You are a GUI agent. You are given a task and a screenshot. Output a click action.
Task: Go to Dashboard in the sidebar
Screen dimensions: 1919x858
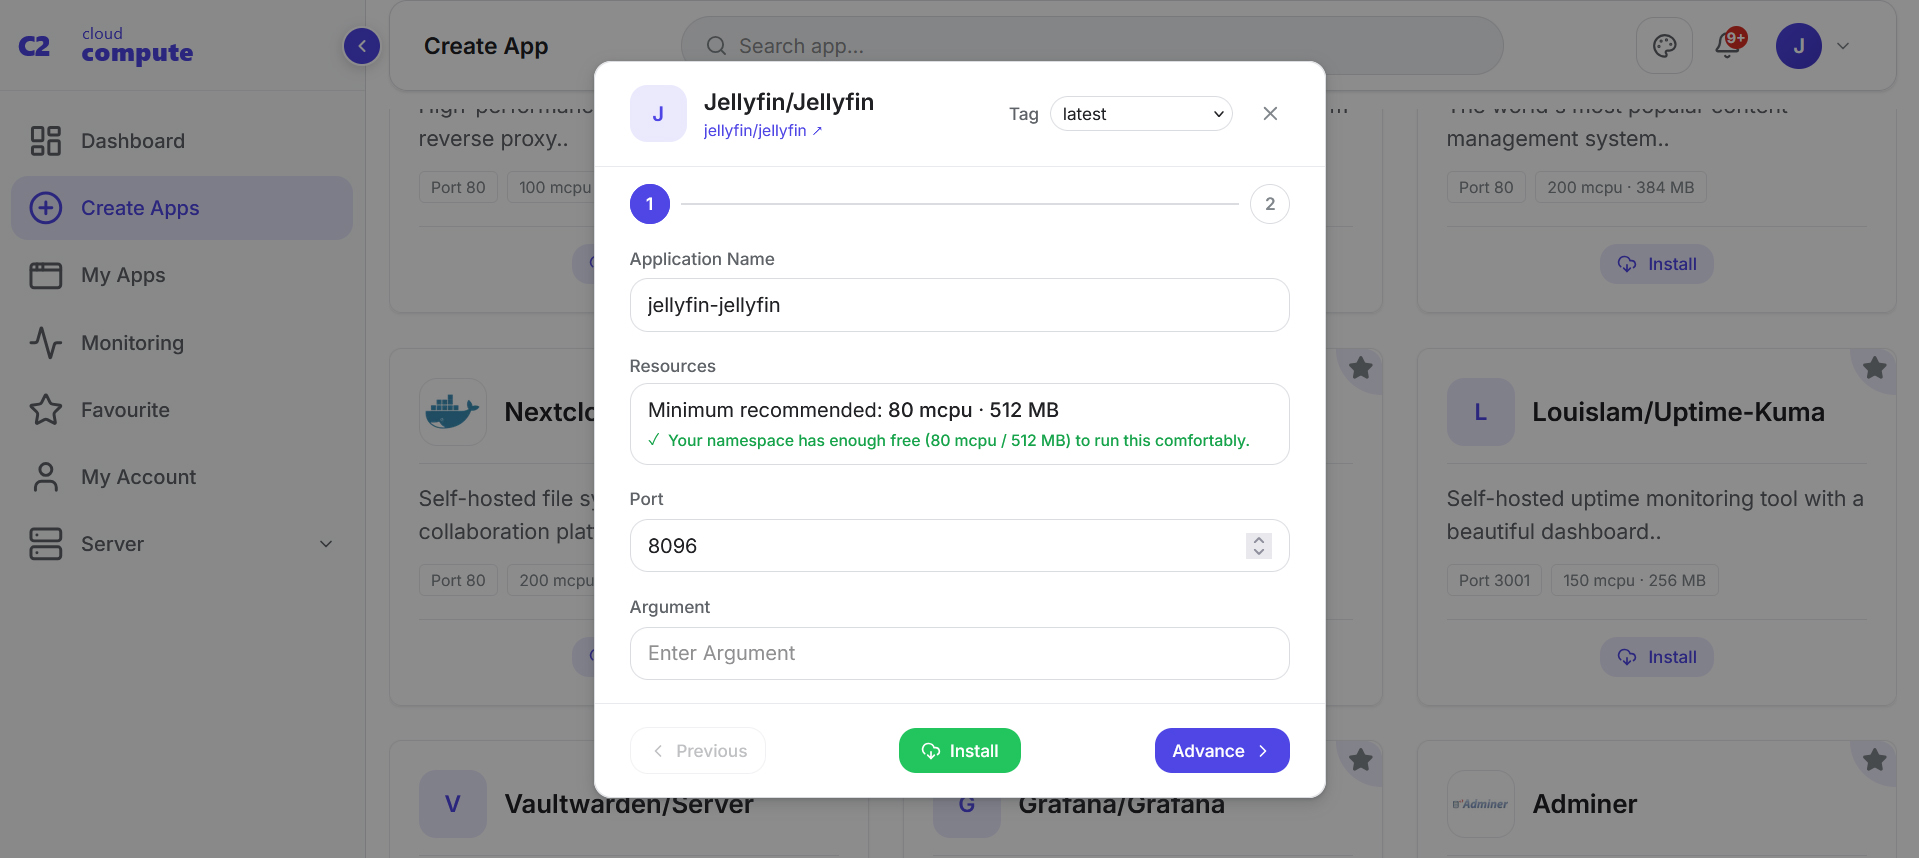coord(182,141)
